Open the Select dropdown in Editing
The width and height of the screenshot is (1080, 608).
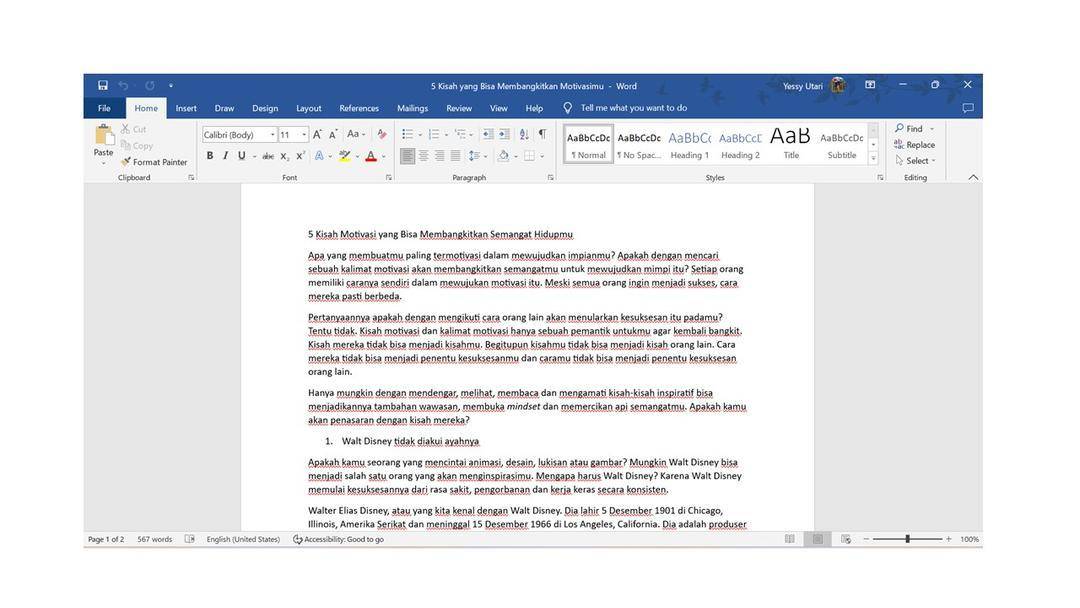point(915,160)
